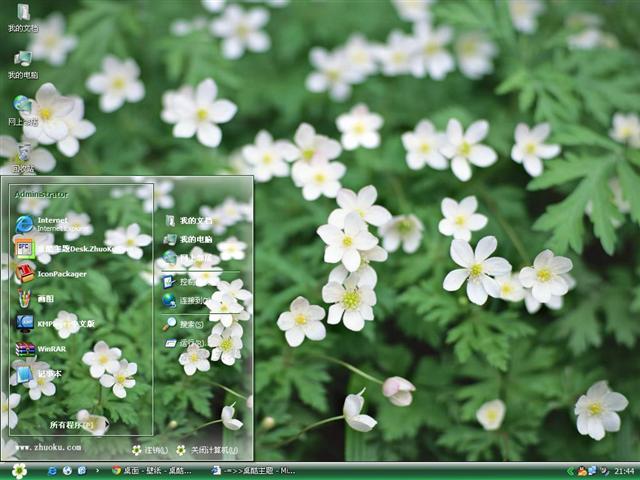
Task: Open network places in Start menu right column
Action: 186,258
